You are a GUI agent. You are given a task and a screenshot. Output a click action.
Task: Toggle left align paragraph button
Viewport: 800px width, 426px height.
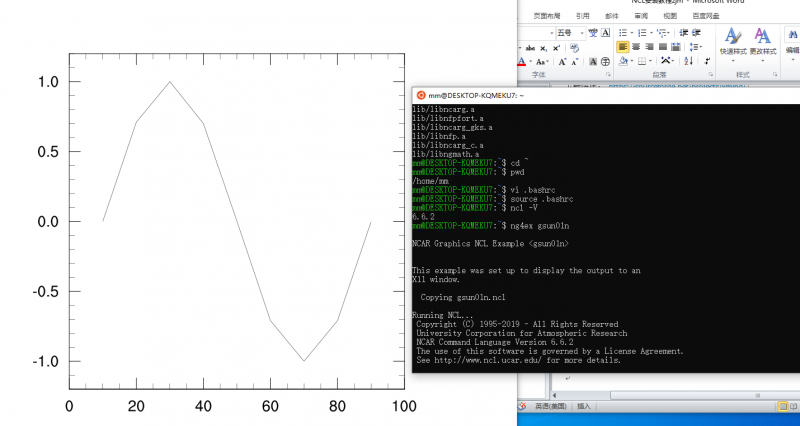(623, 47)
